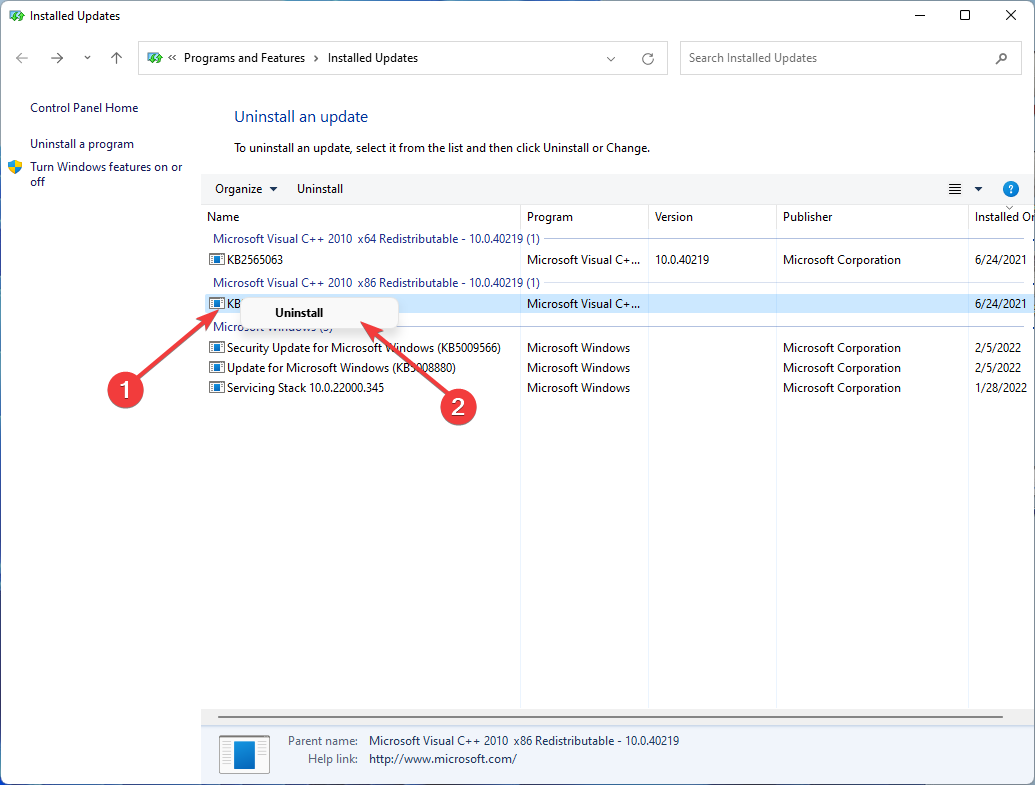Viewport: 1035px width, 785px height.
Task: Click the Forward navigation arrow
Action: pos(57,58)
